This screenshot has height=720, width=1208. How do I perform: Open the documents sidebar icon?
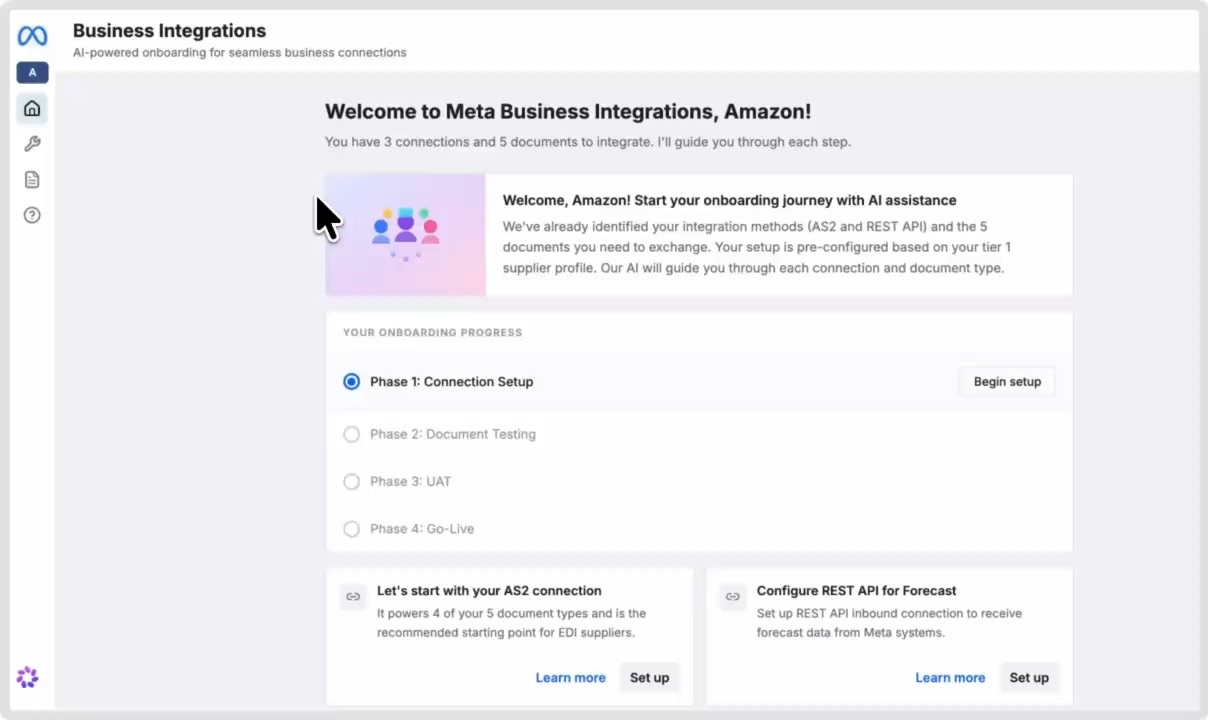(x=32, y=180)
